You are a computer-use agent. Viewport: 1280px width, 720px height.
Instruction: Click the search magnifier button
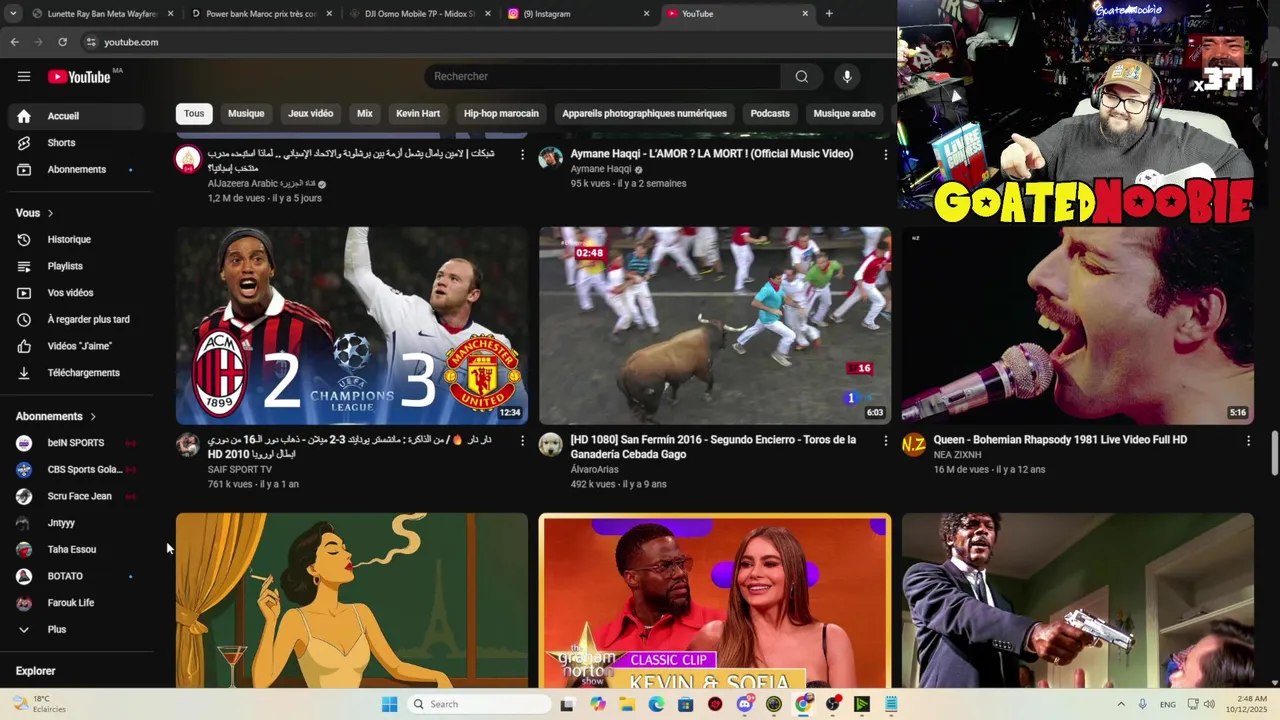tap(801, 76)
